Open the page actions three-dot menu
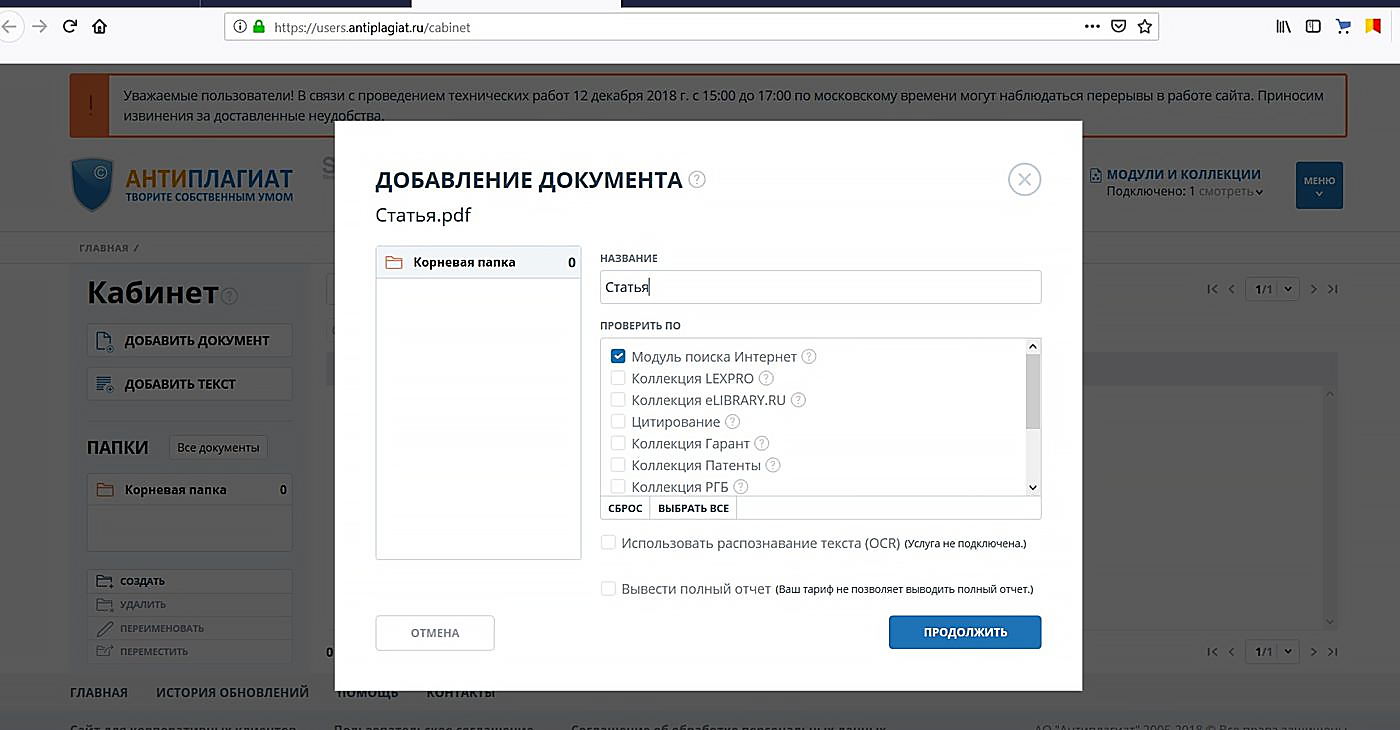 point(1092,27)
